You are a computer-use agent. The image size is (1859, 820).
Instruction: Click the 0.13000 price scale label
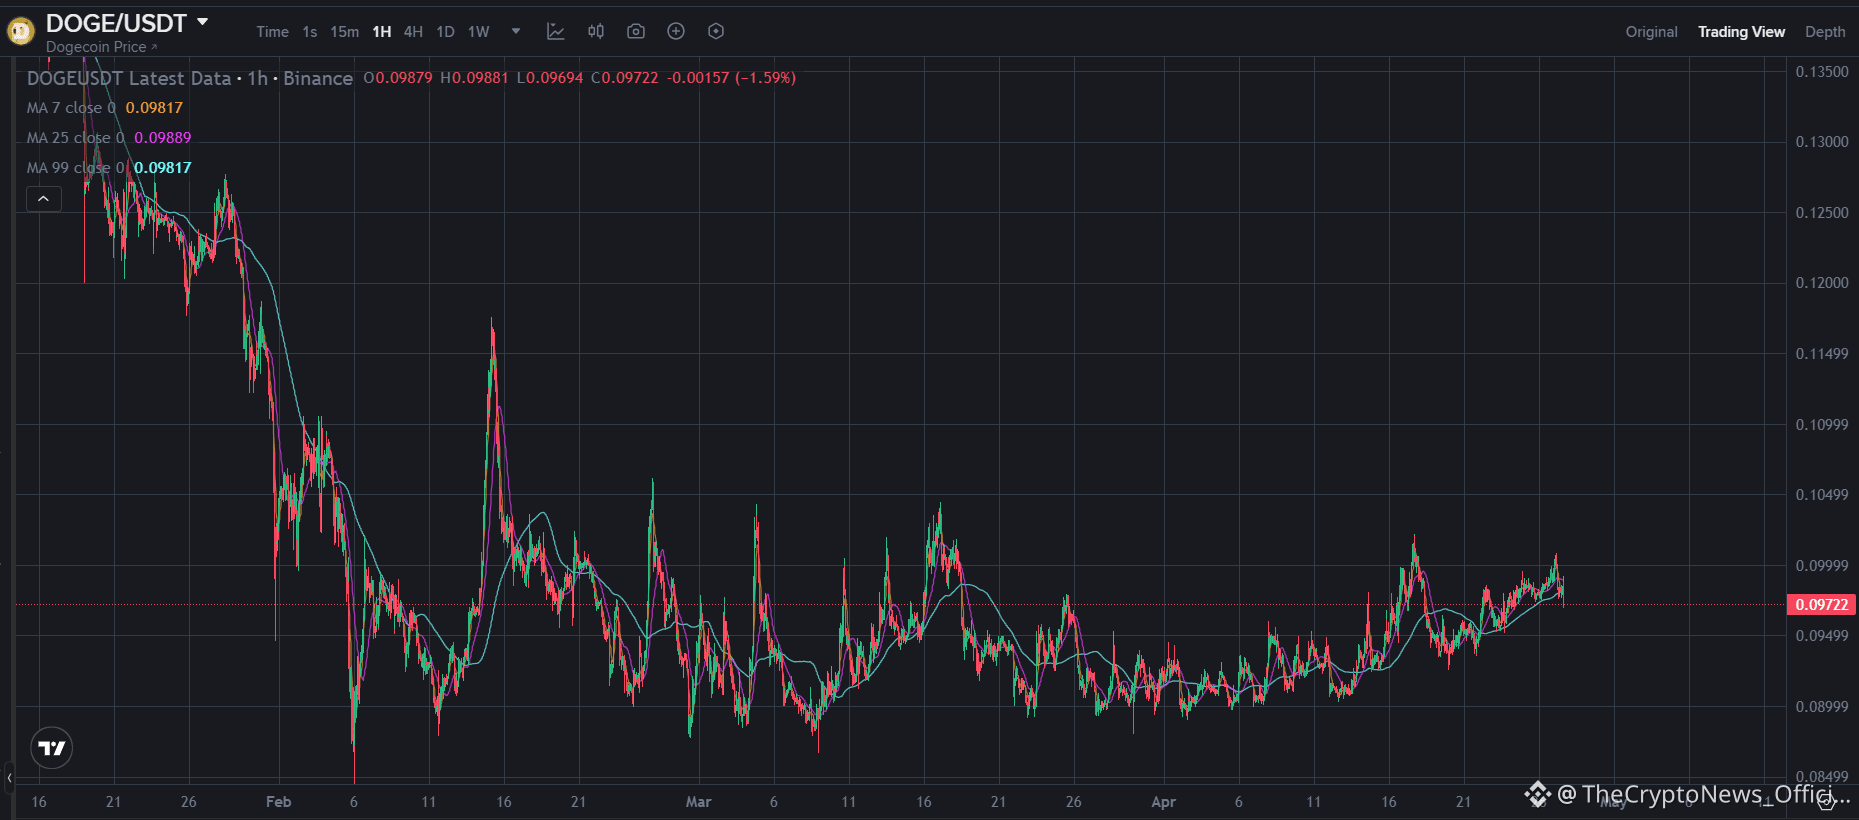[x=1822, y=142]
